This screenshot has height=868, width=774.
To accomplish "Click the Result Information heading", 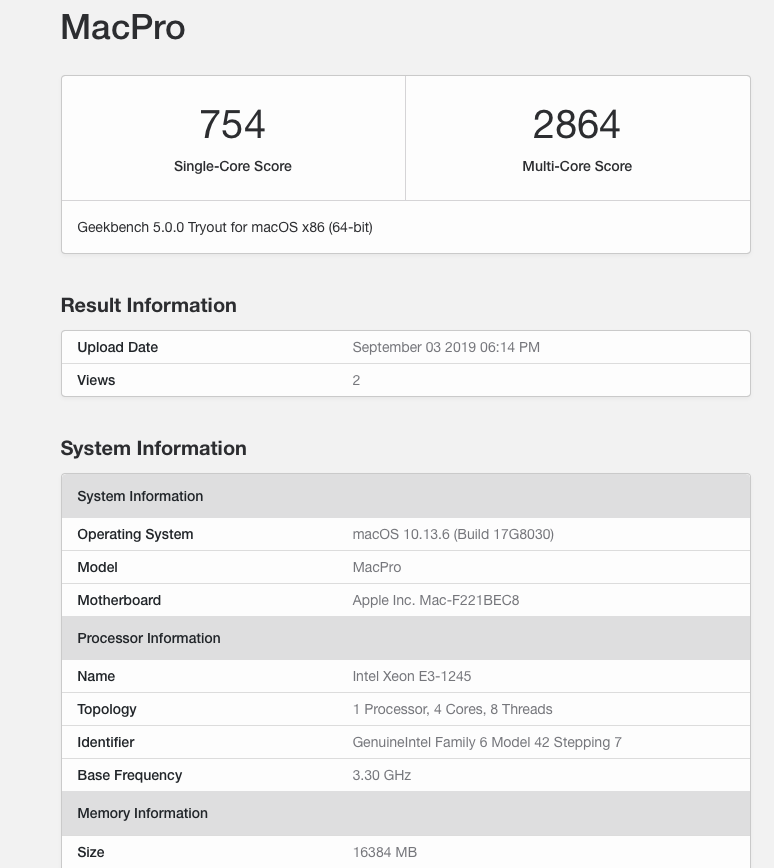I will coord(148,305).
